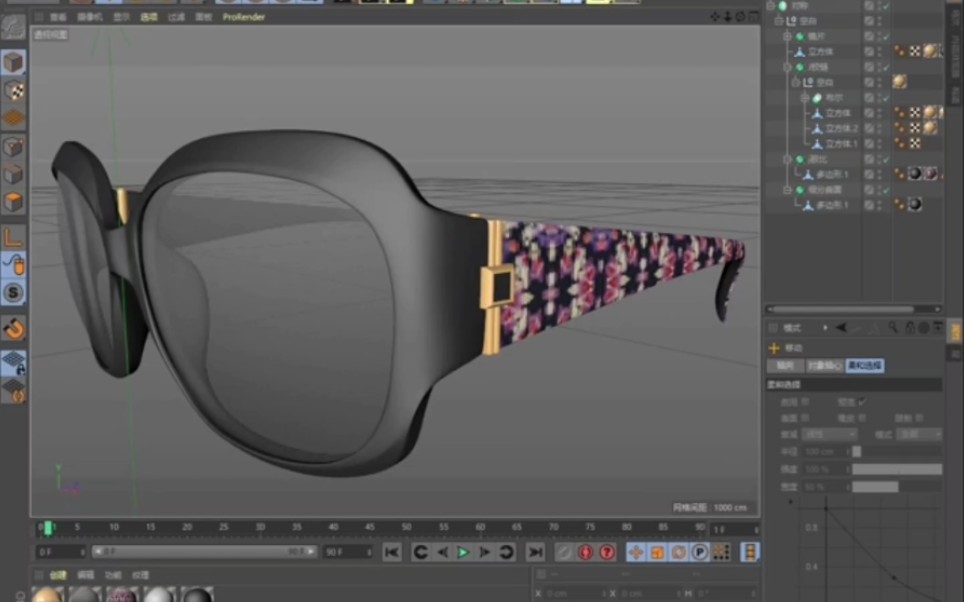The width and height of the screenshot is (964, 602).
Task: Select the pink patterned material thumbnail at bottom left
Action: pyautogui.click(x=120, y=594)
